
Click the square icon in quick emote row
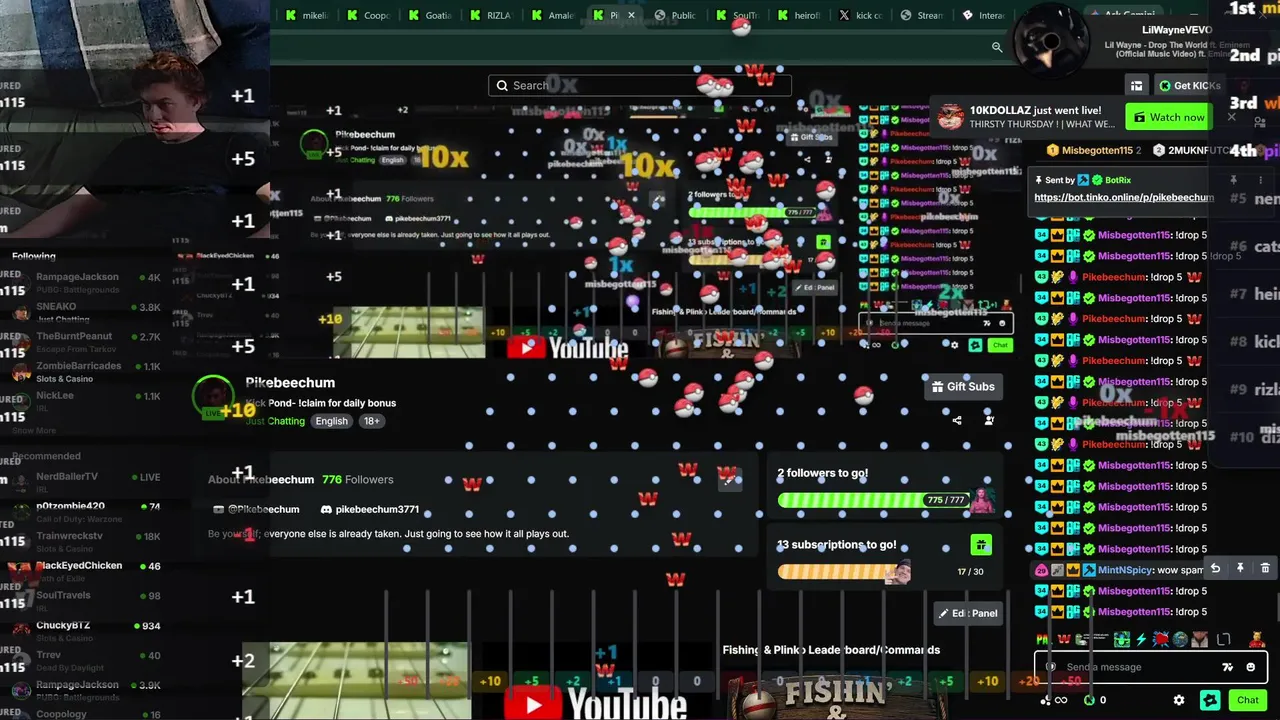[1223, 639]
